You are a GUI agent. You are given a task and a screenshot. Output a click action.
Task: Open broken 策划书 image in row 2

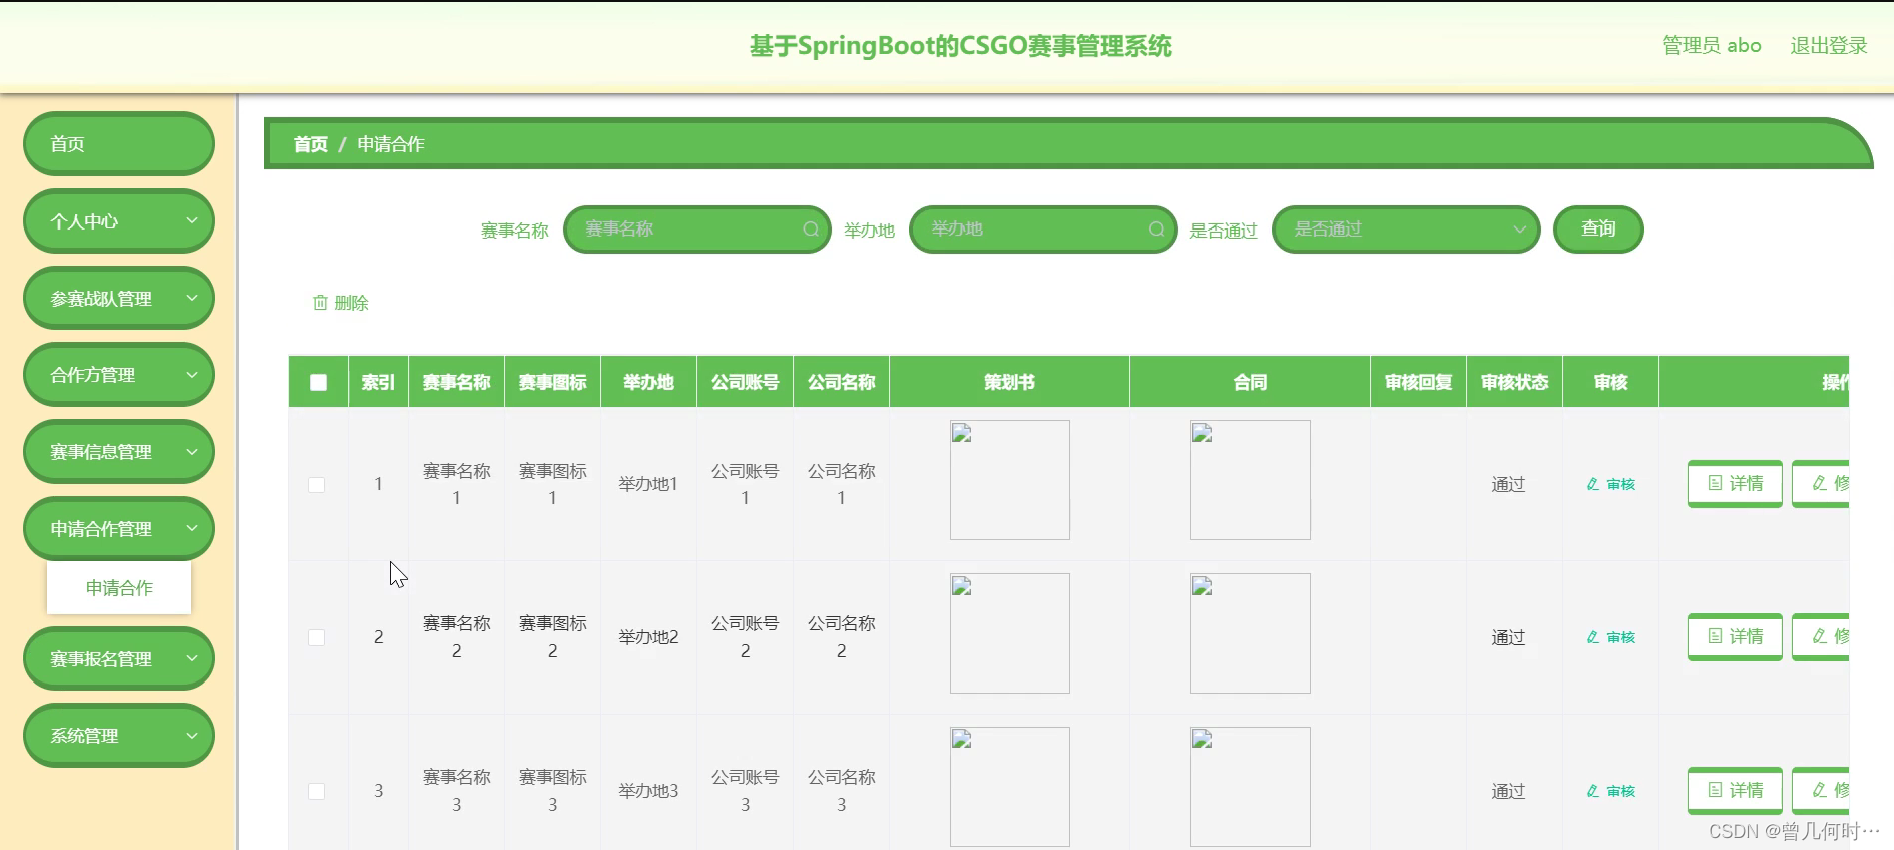(1009, 633)
